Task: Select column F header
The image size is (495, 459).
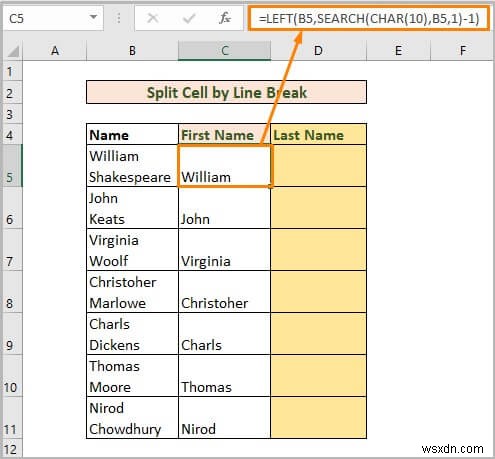Action: [463, 51]
